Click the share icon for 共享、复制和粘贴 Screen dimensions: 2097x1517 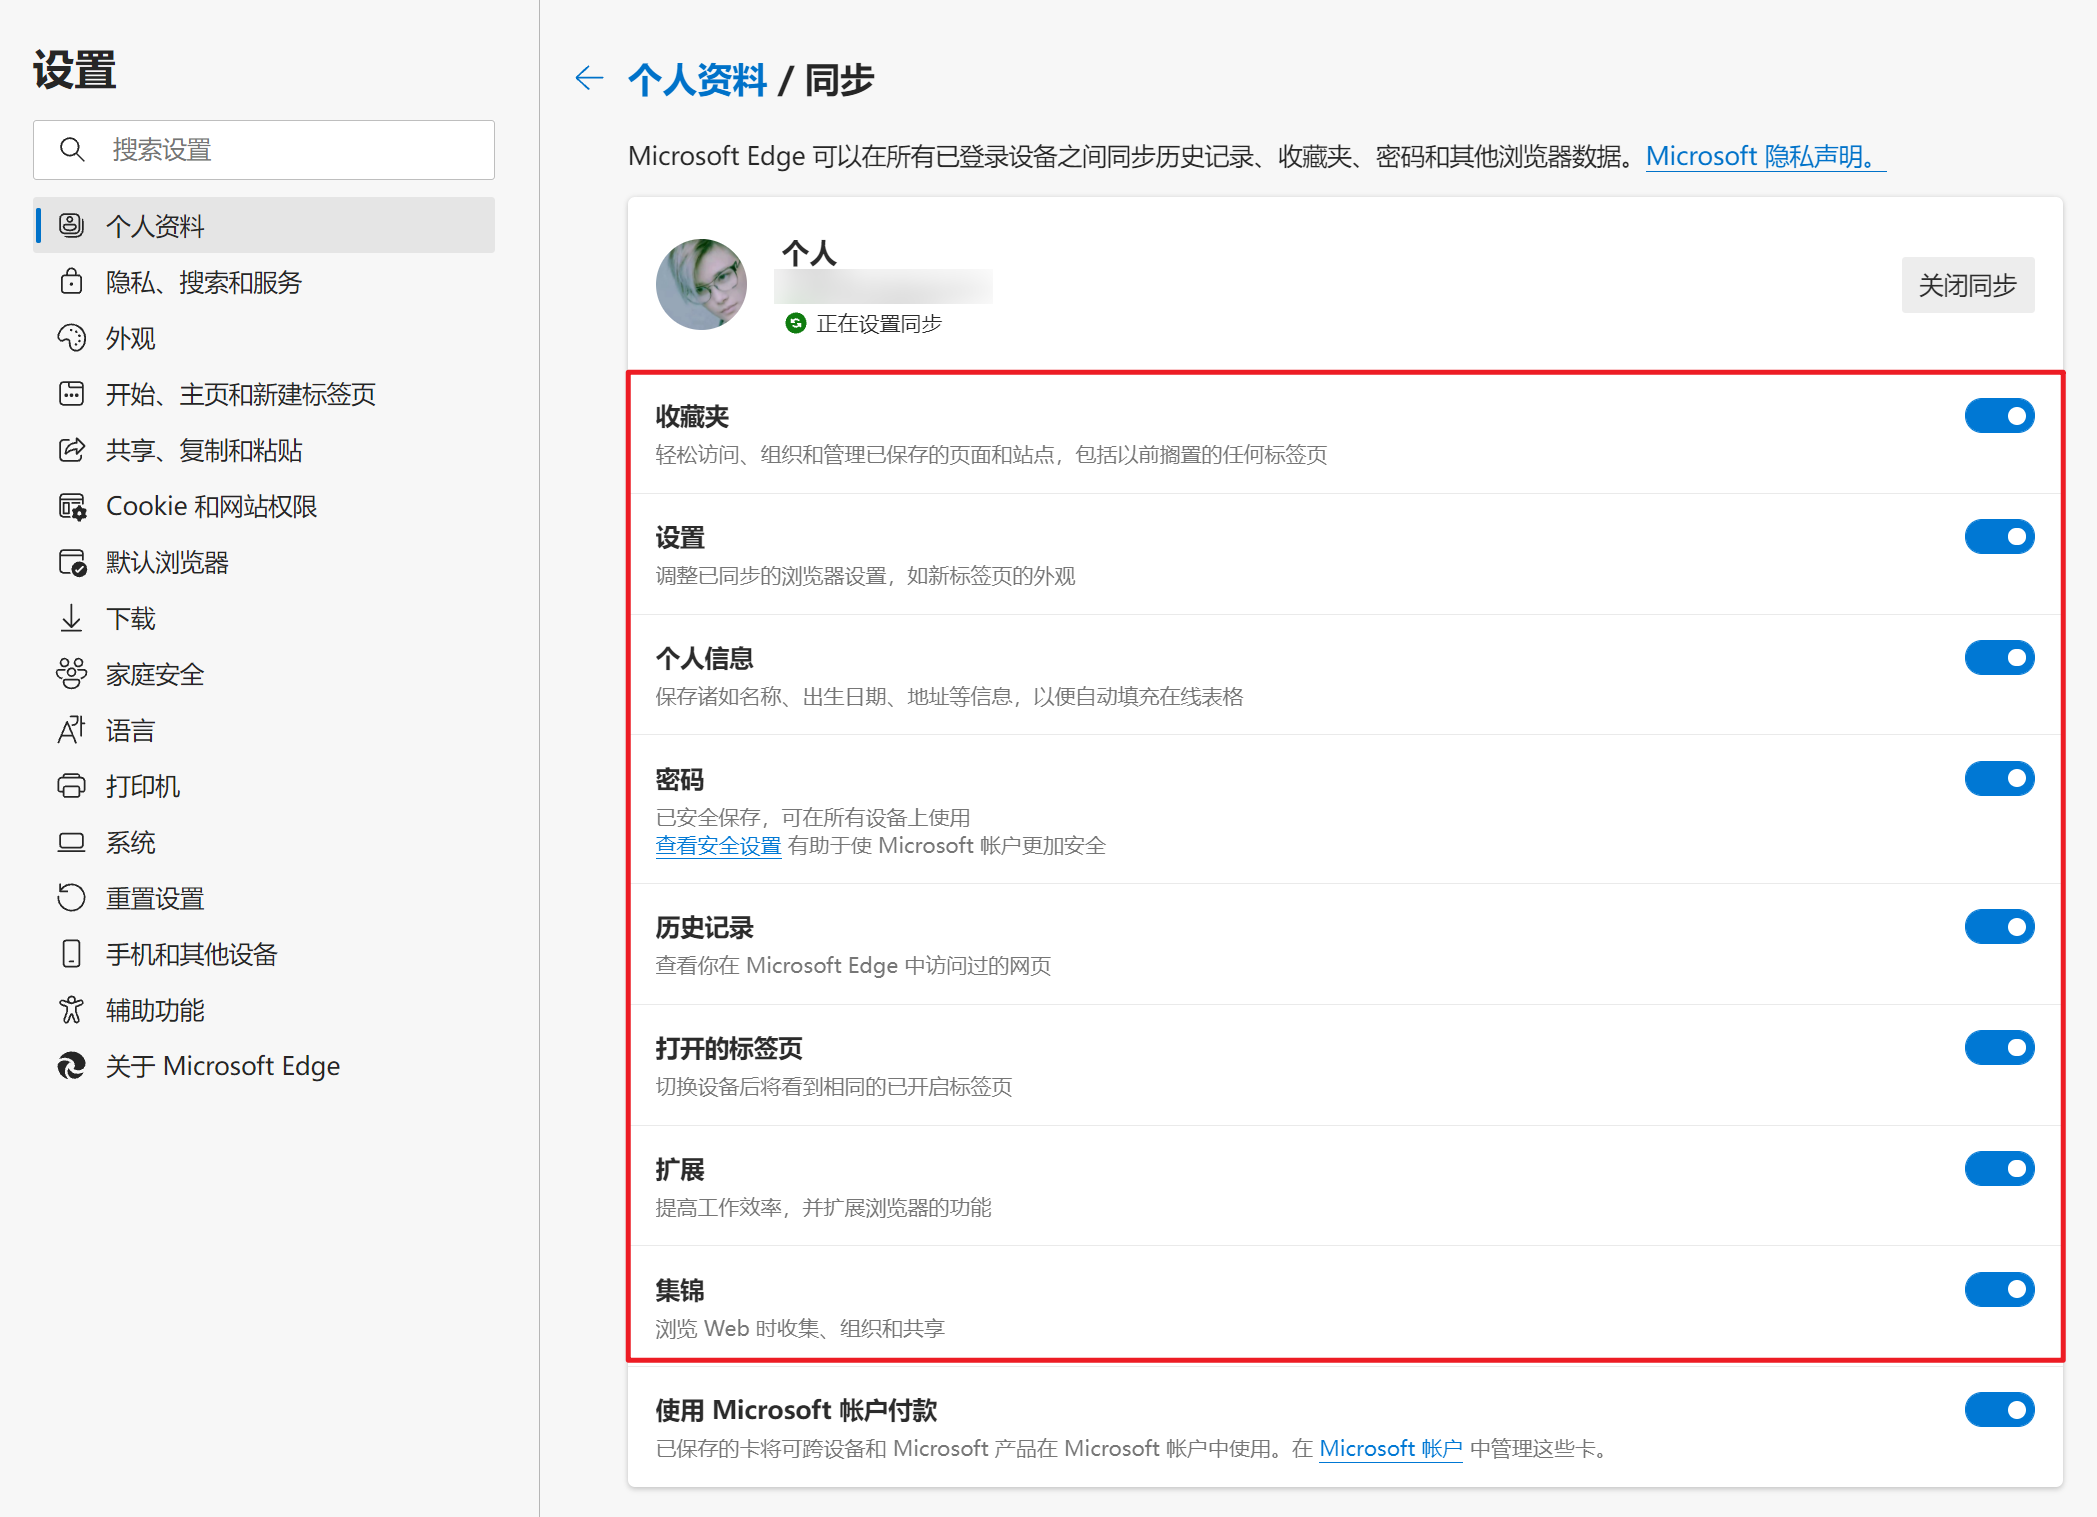pos(71,450)
